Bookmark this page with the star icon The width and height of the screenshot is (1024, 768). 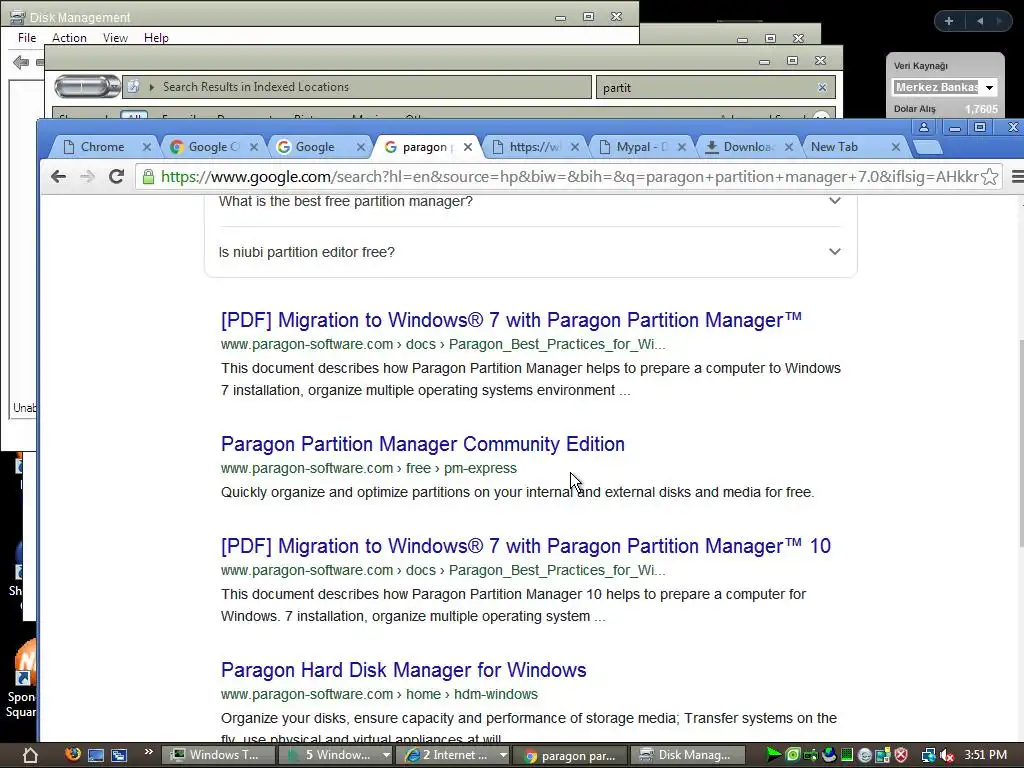[x=989, y=176]
